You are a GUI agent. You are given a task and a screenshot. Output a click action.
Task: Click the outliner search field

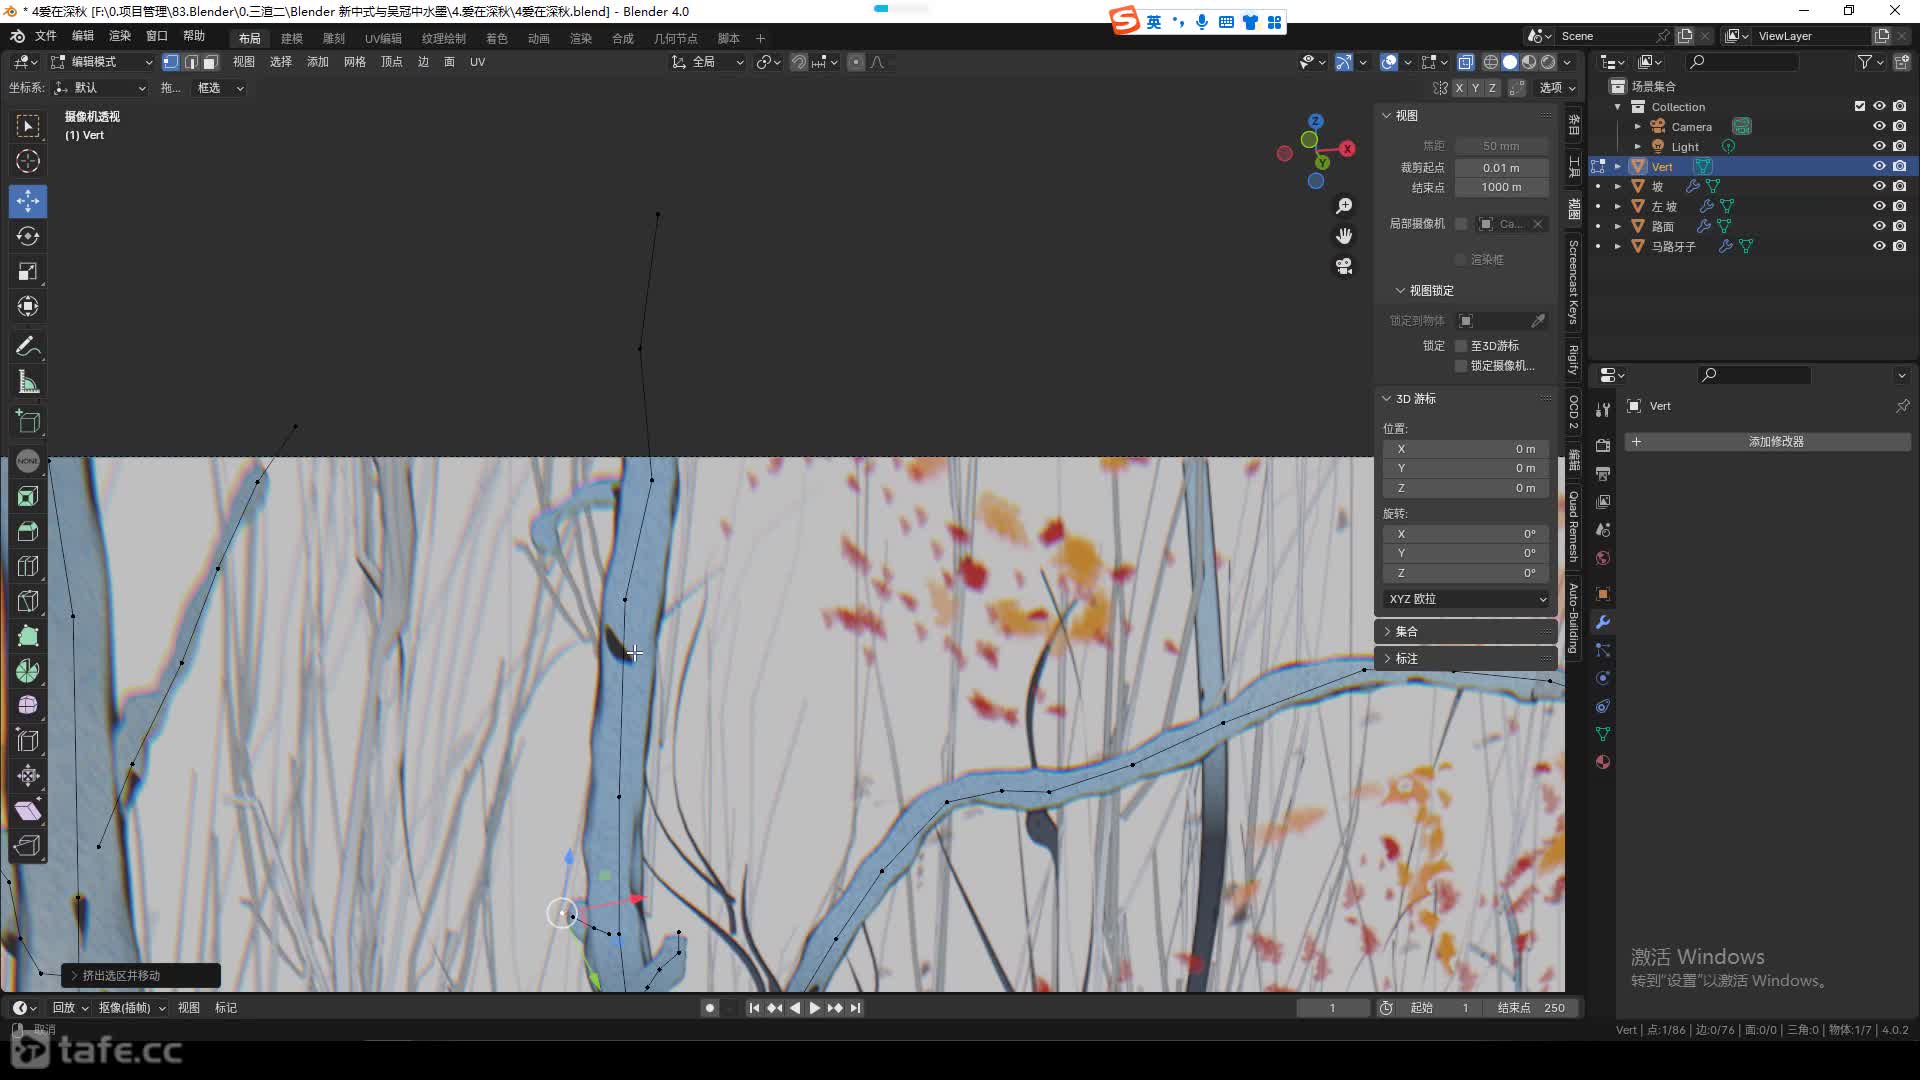pyautogui.click(x=1741, y=62)
